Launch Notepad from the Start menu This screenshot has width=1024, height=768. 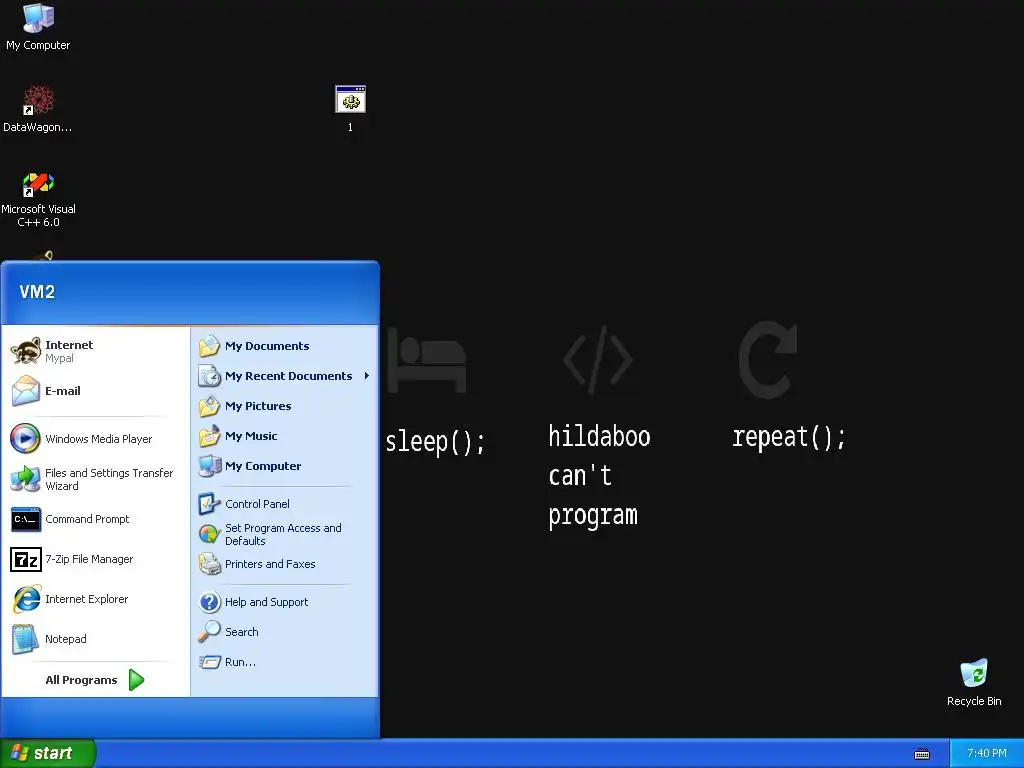(x=95, y=639)
